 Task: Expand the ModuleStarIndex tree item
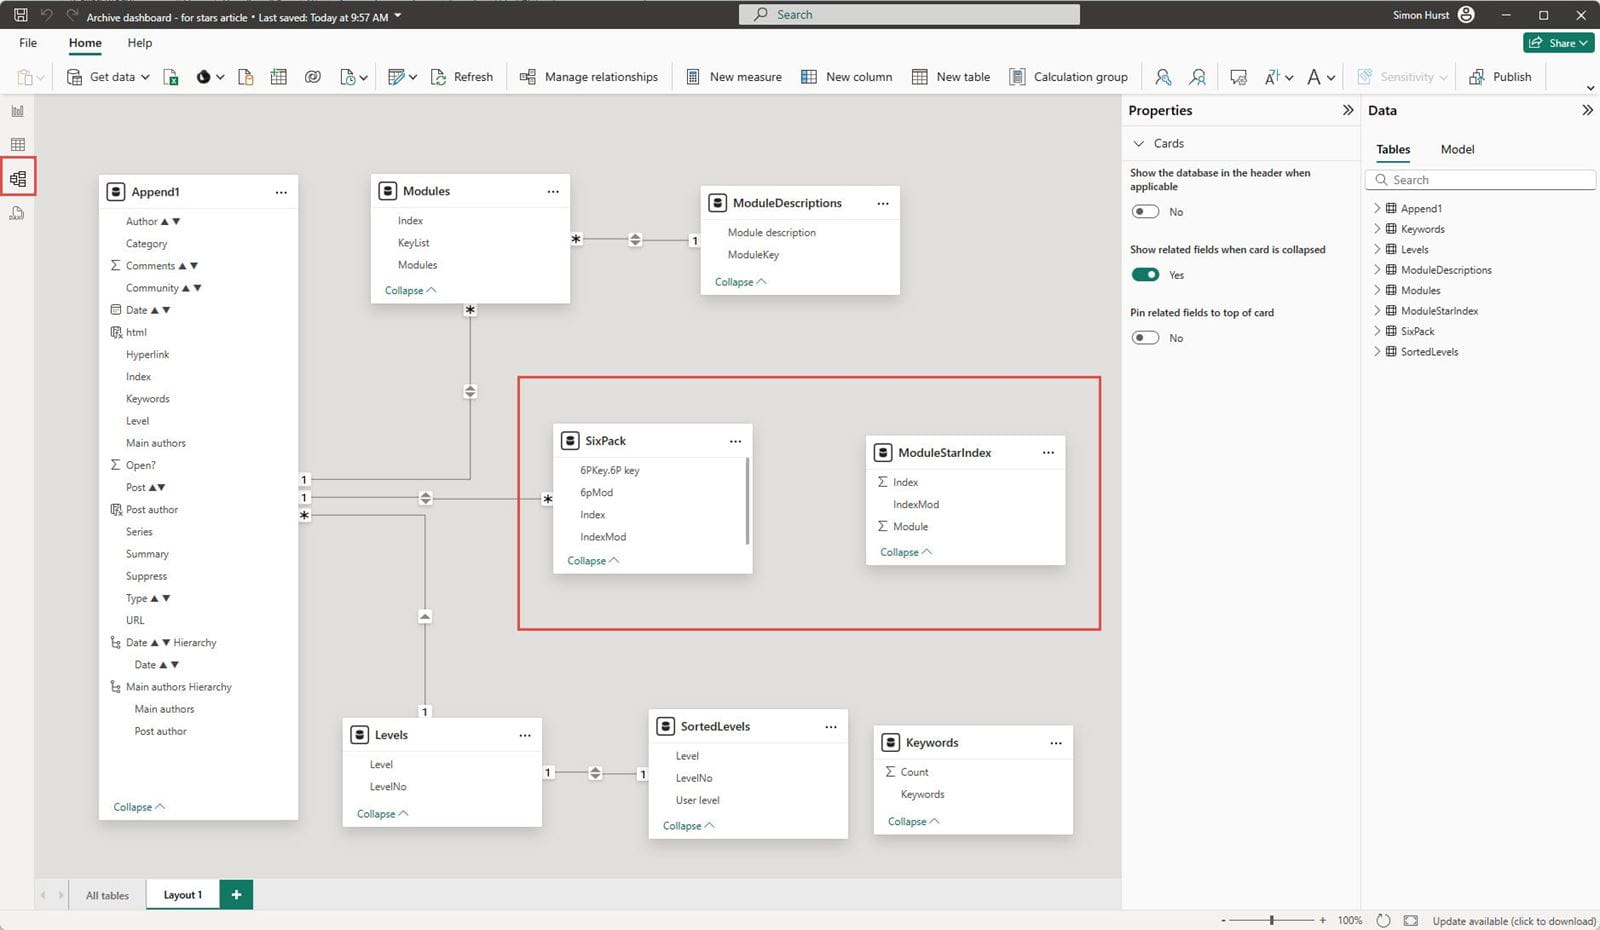[x=1378, y=310]
